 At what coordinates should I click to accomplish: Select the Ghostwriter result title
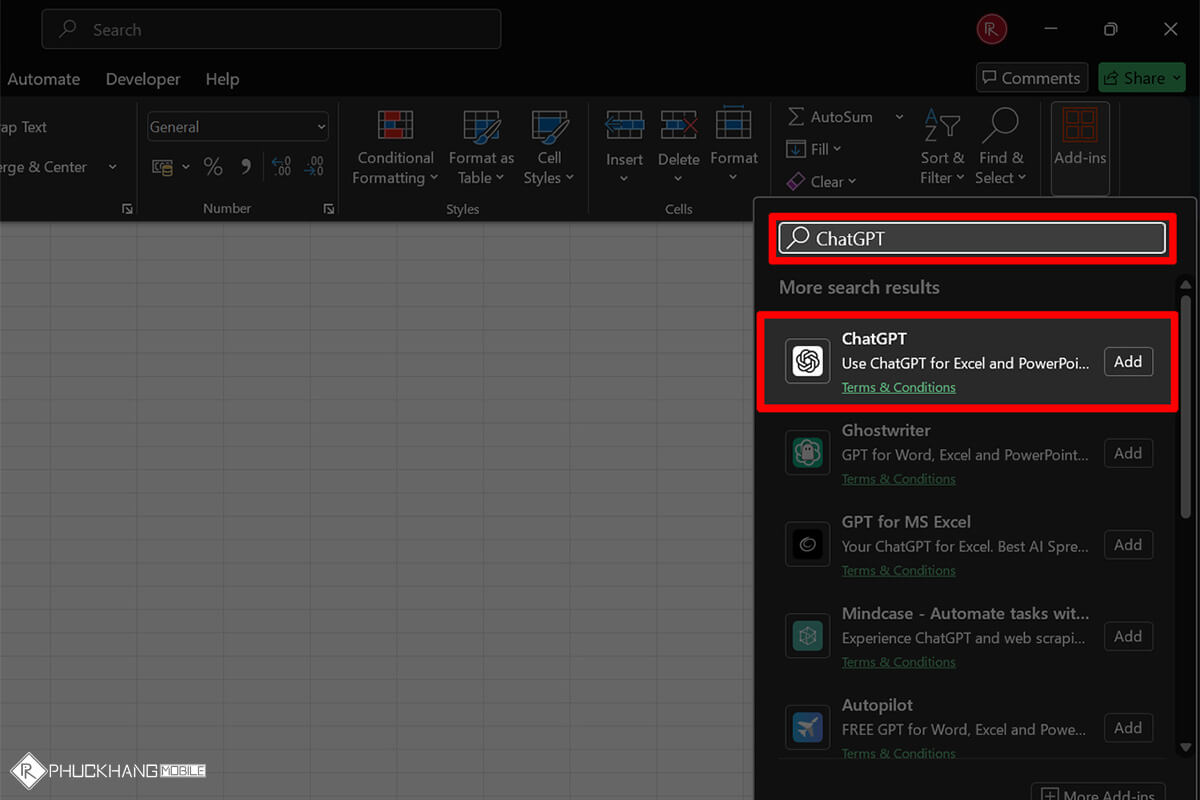[886, 430]
